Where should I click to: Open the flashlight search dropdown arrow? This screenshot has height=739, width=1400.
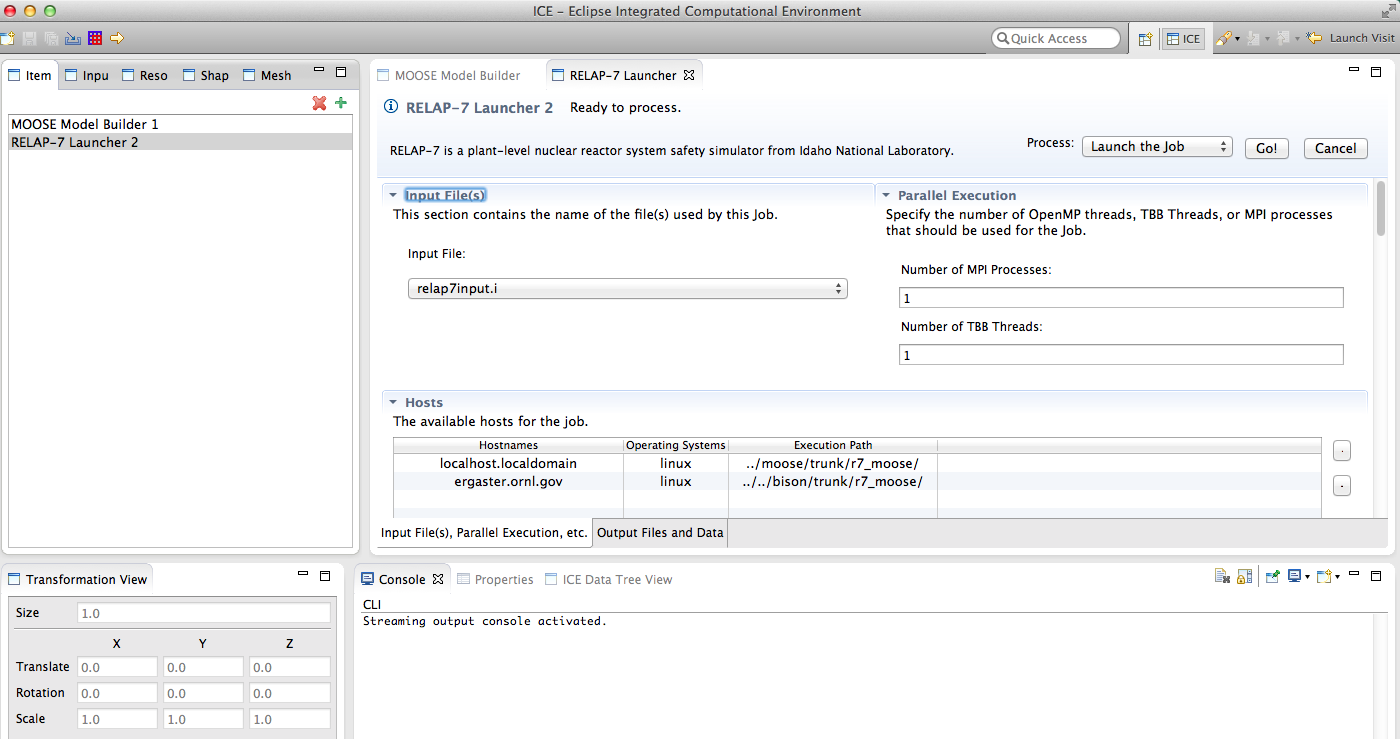pos(1237,39)
